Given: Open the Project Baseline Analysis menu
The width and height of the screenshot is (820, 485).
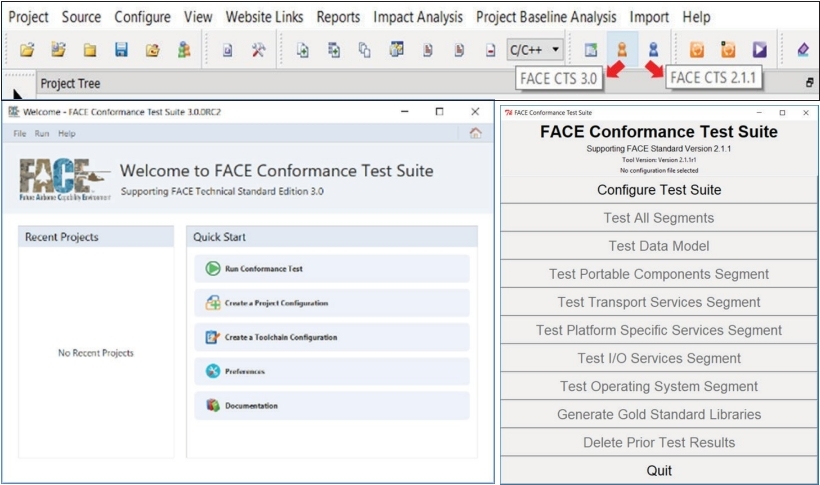Looking at the screenshot, I should [x=546, y=17].
